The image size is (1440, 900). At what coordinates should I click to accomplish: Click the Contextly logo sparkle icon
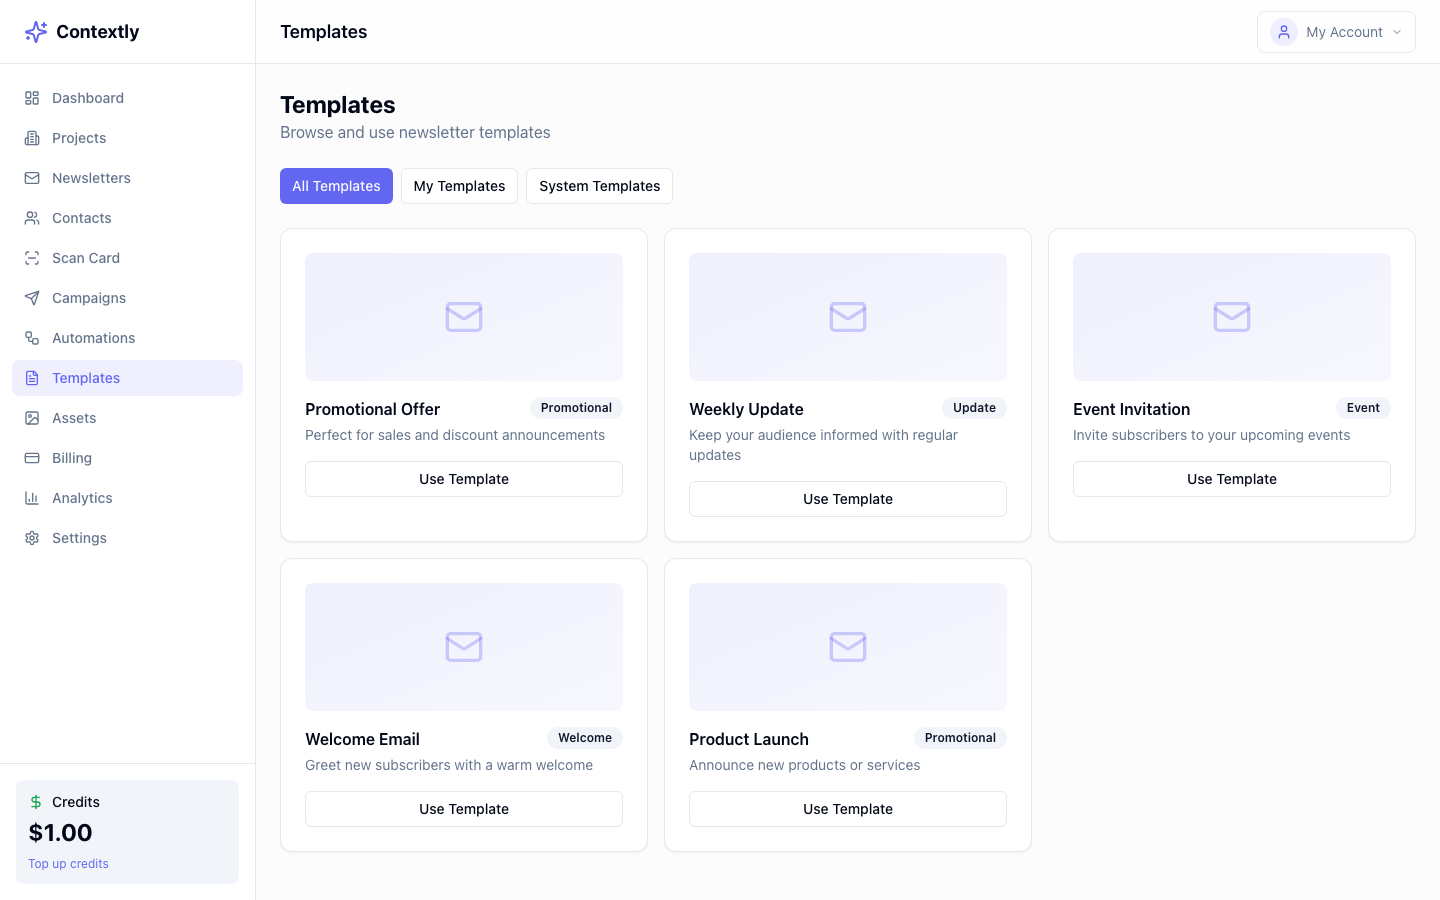click(36, 31)
